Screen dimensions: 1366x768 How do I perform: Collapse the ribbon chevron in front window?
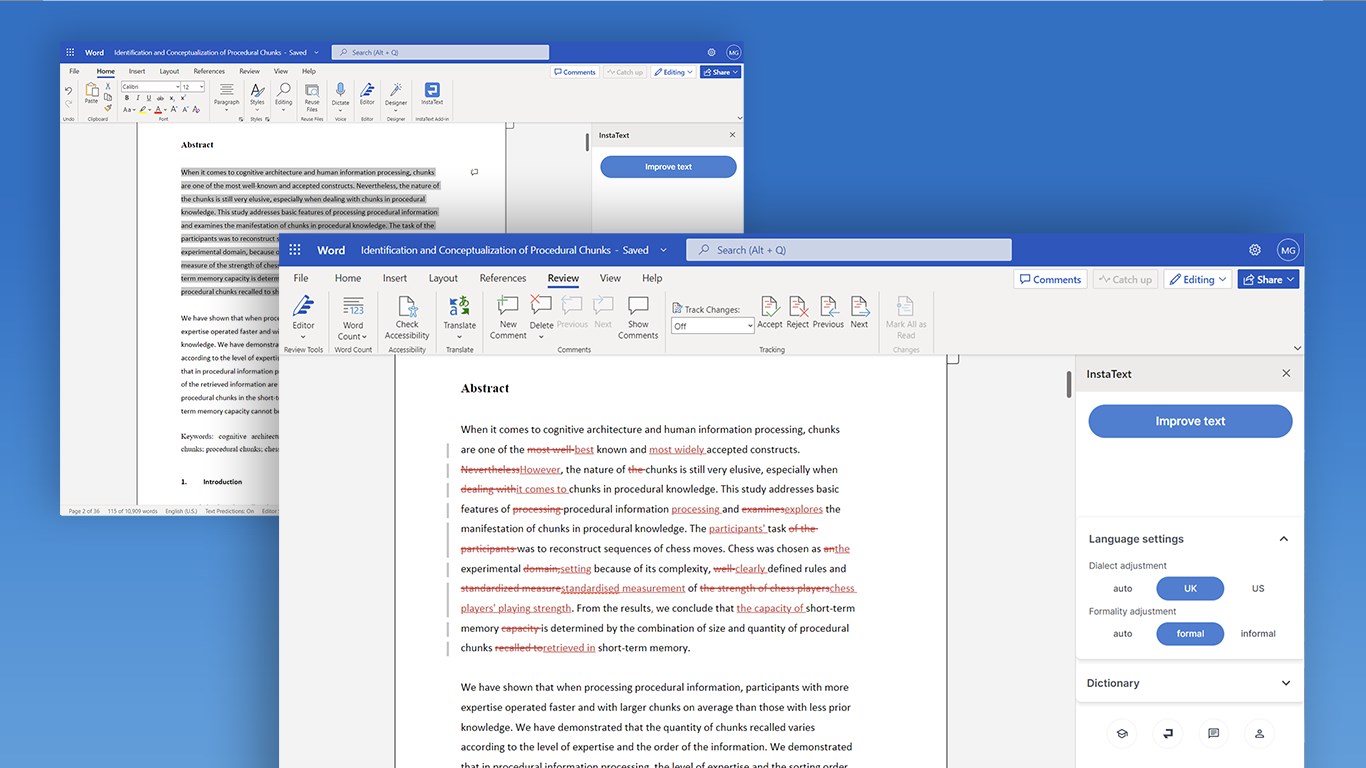[x=1298, y=348]
